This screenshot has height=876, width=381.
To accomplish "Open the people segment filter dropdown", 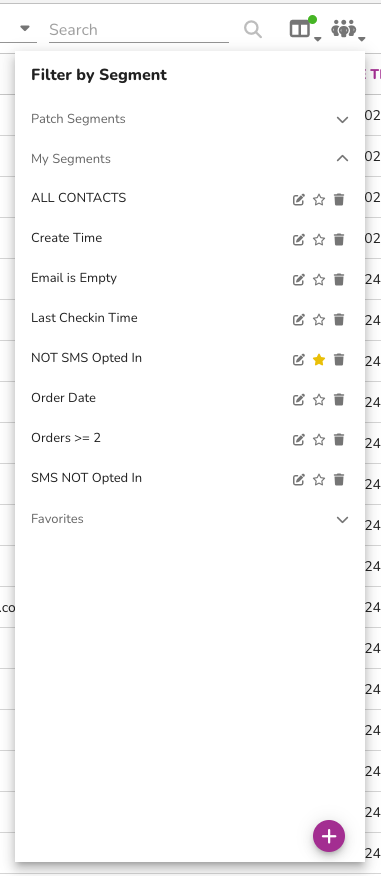I will [348, 30].
